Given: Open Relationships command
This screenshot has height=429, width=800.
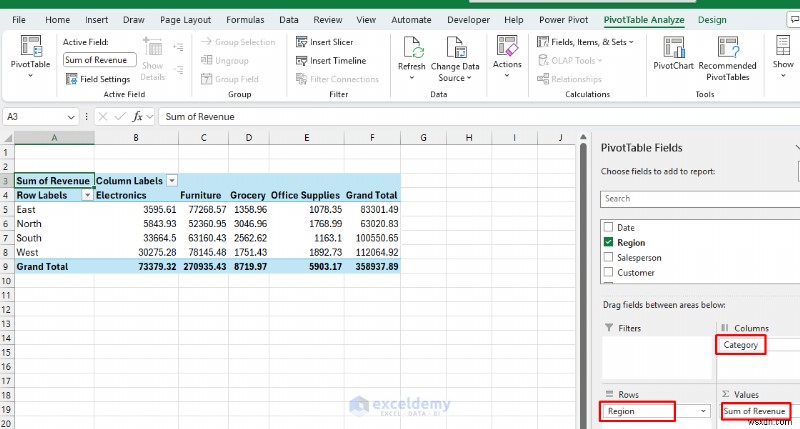Looking at the screenshot, I should (x=569, y=79).
